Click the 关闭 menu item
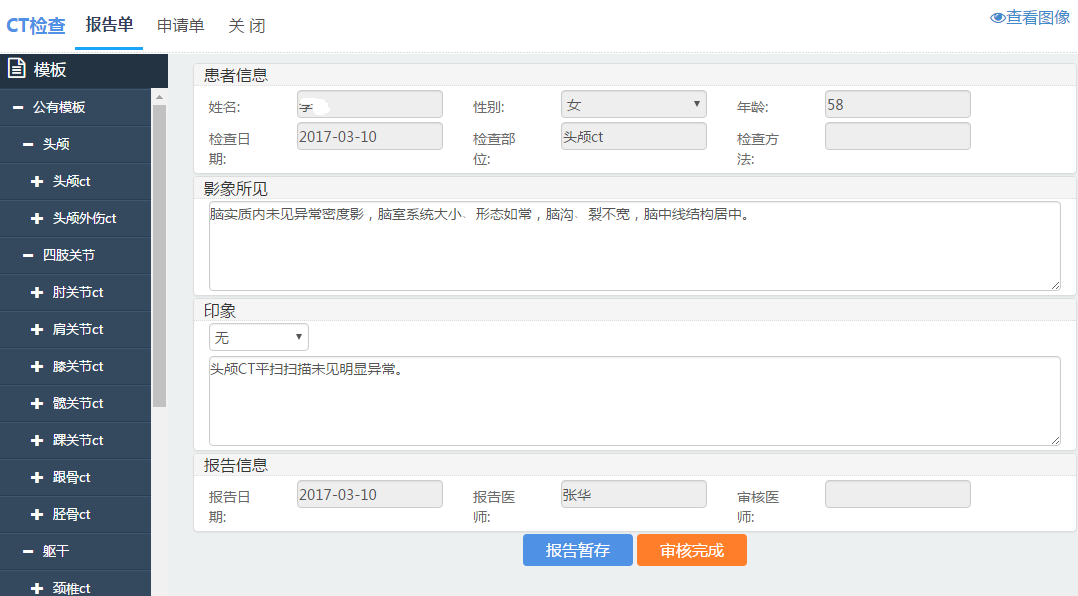The height and width of the screenshot is (596, 1078). [x=246, y=26]
